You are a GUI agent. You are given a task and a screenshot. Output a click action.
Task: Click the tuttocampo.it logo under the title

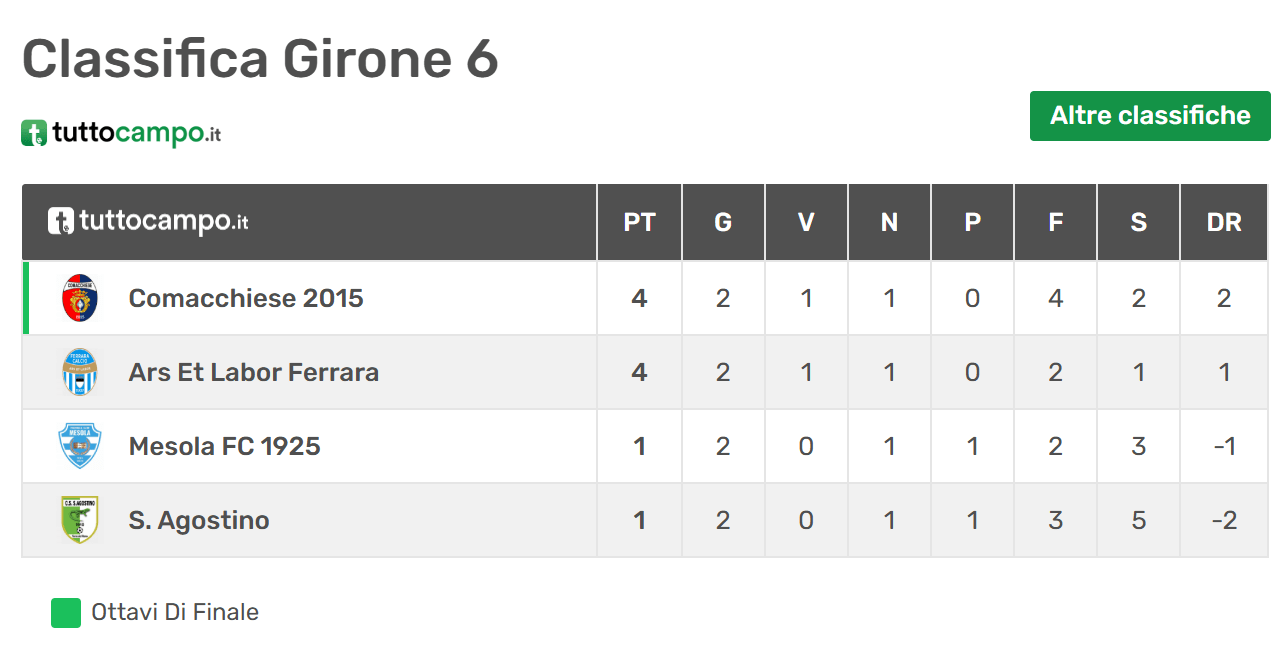coord(121,133)
